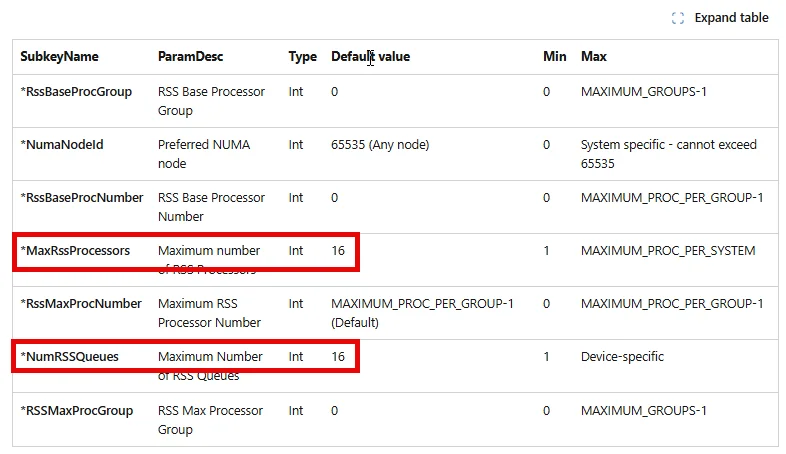
Task: Click the Type column header
Action: coord(302,57)
